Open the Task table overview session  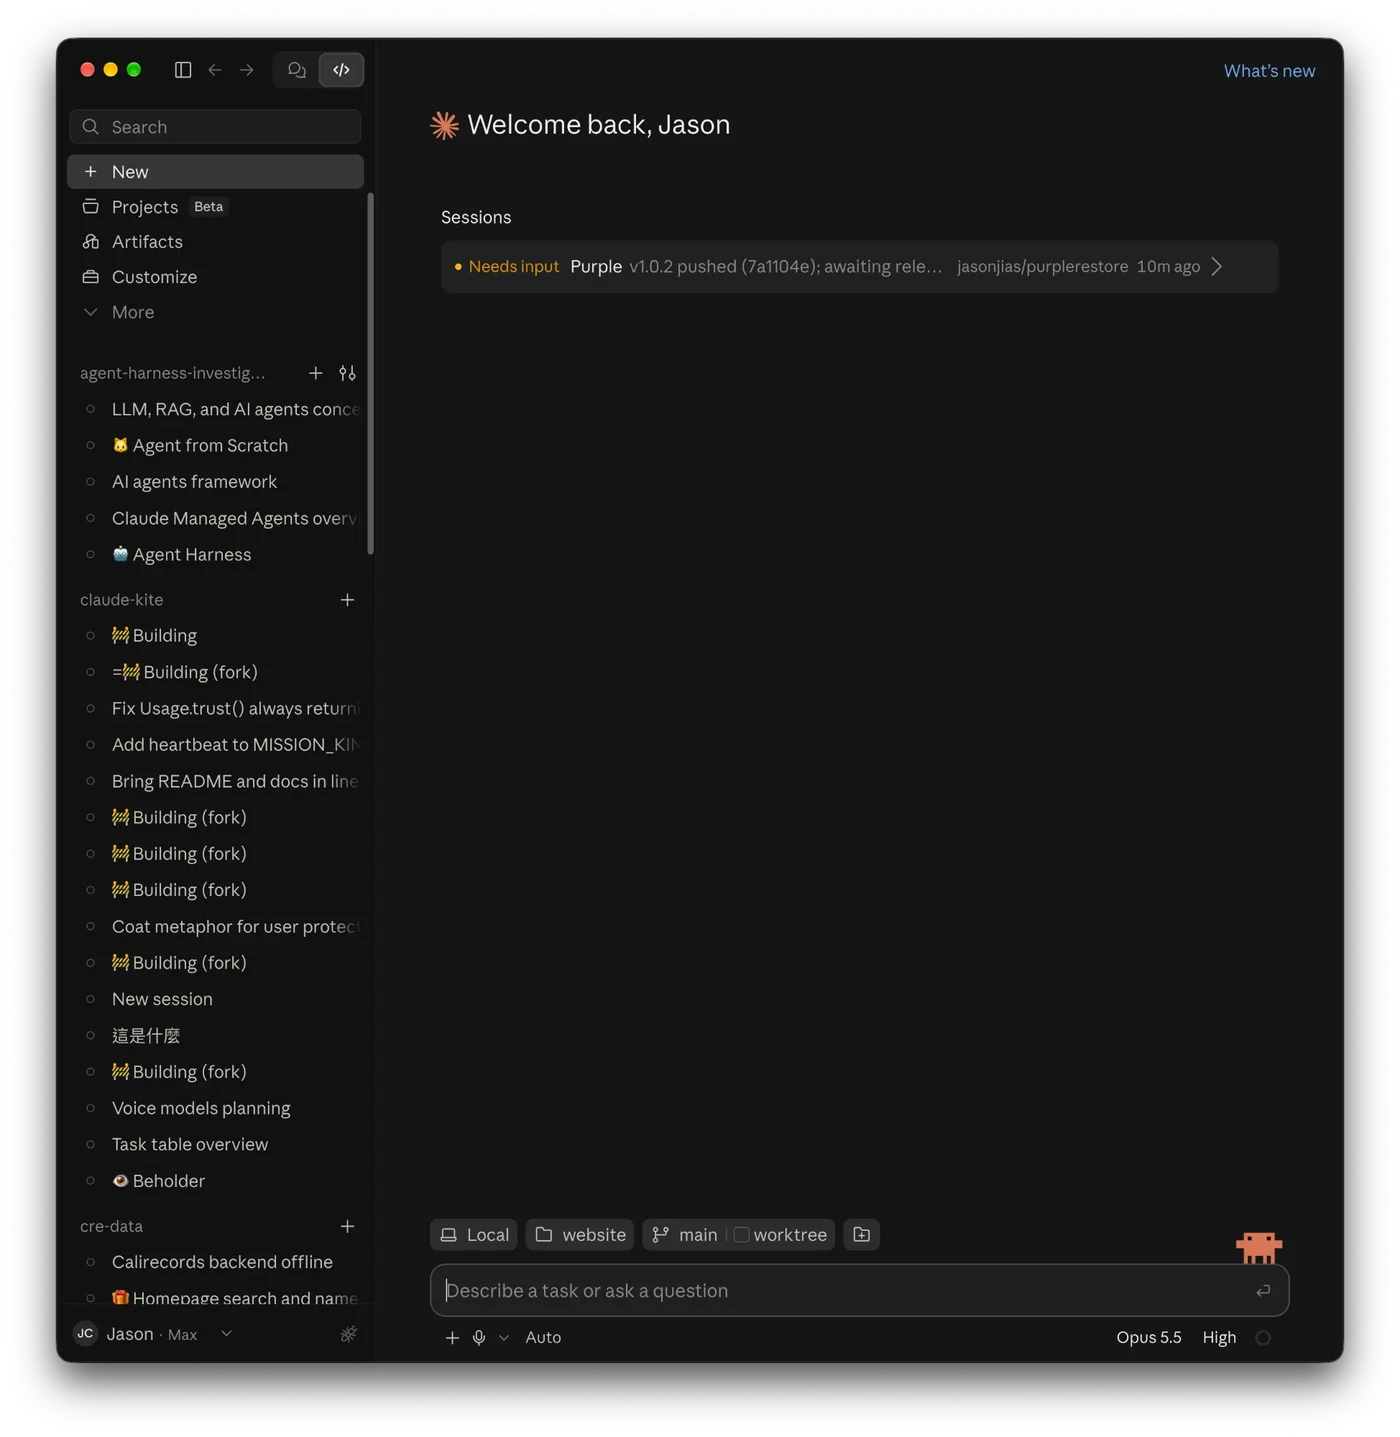(x=215, y=1145)
